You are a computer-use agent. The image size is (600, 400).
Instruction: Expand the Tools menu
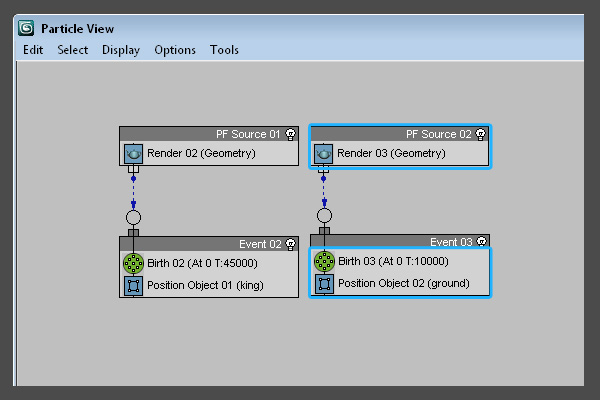[x=224, y=50]
